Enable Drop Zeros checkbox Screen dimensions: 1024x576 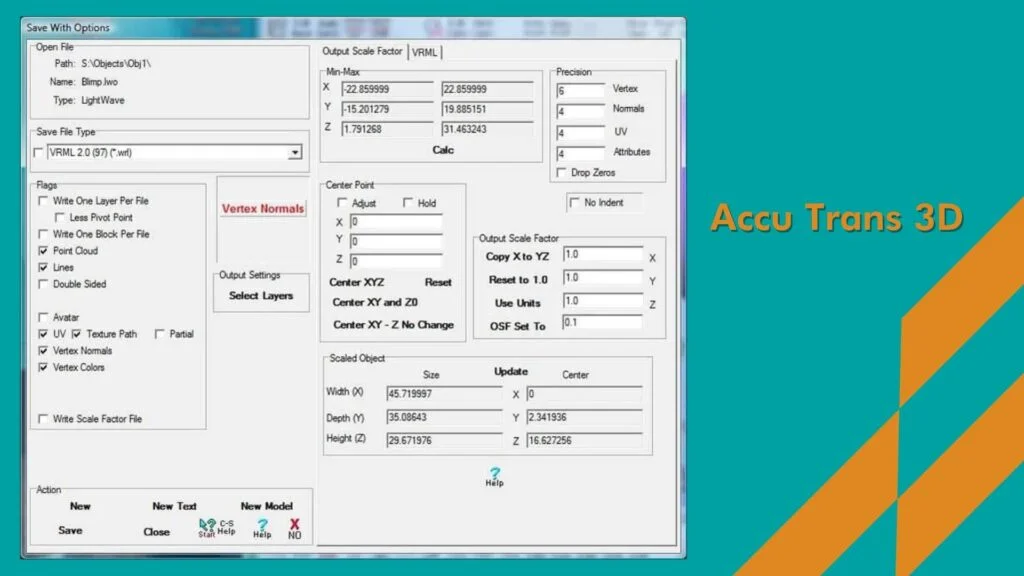pos(561,172)
